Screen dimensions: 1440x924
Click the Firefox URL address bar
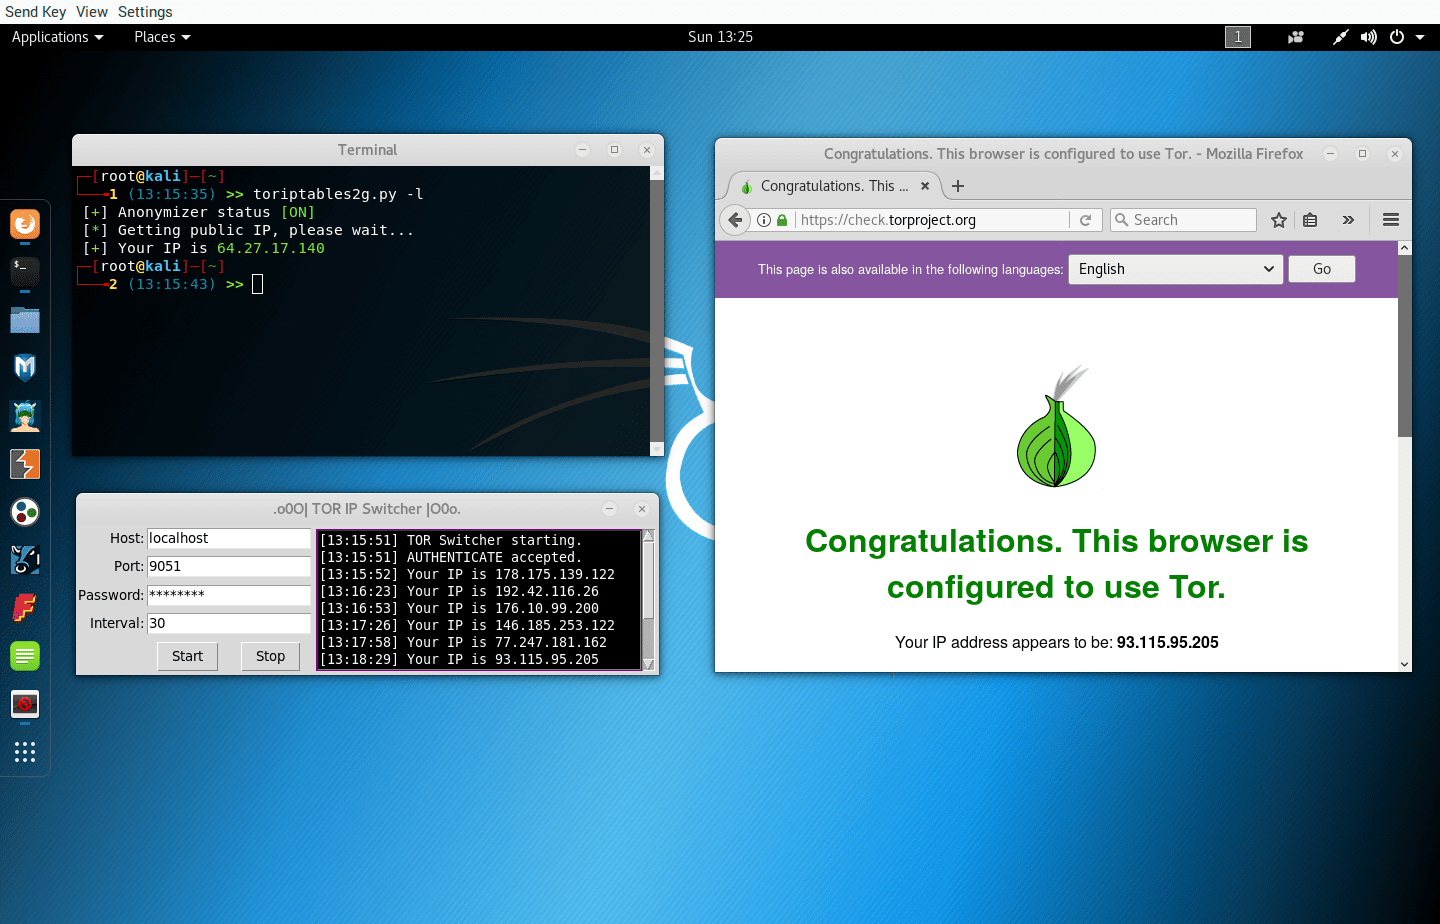932,220
